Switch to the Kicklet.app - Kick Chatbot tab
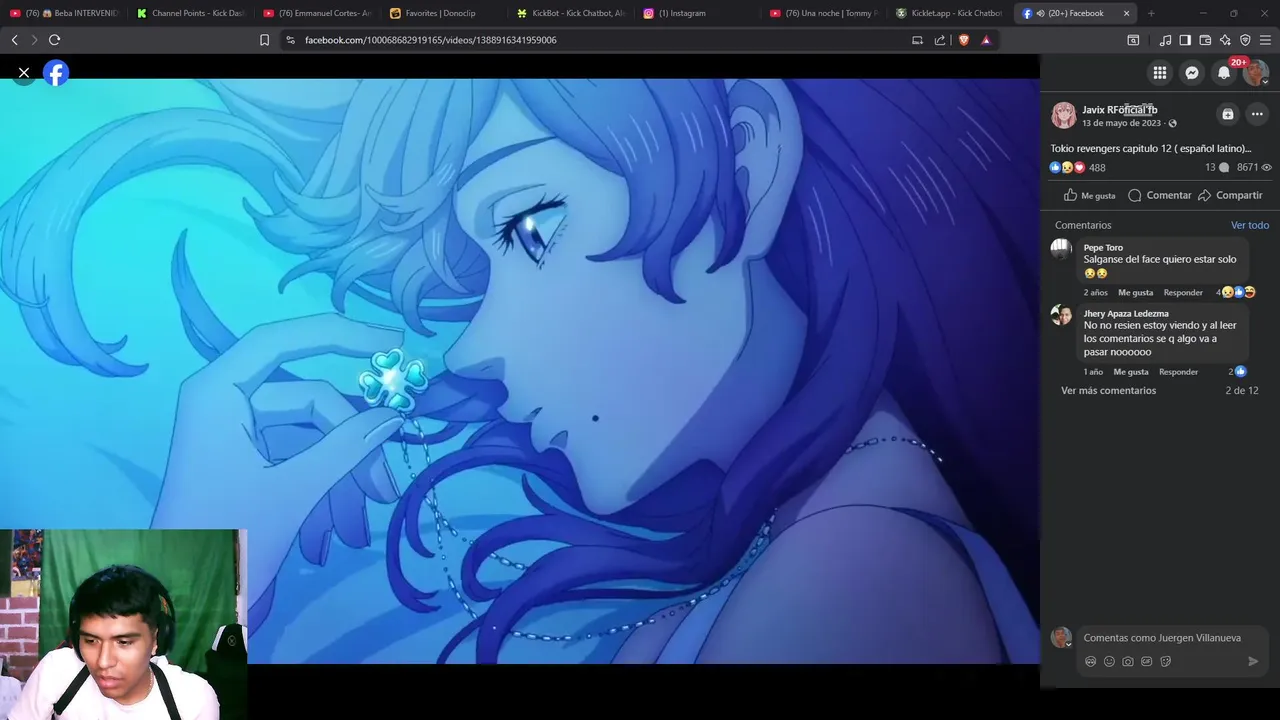The image size is (1280, 720). [948, 13]
